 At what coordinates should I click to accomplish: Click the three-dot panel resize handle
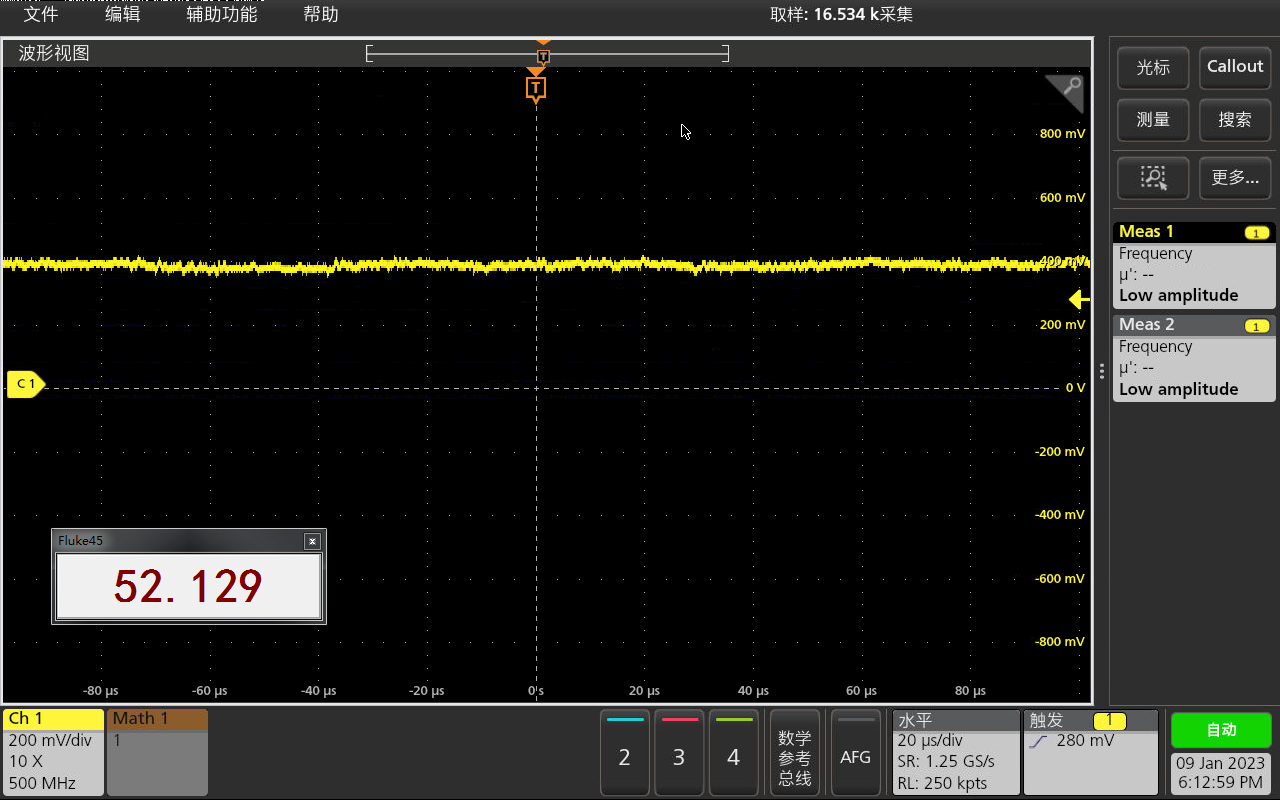click(1101, 371)
